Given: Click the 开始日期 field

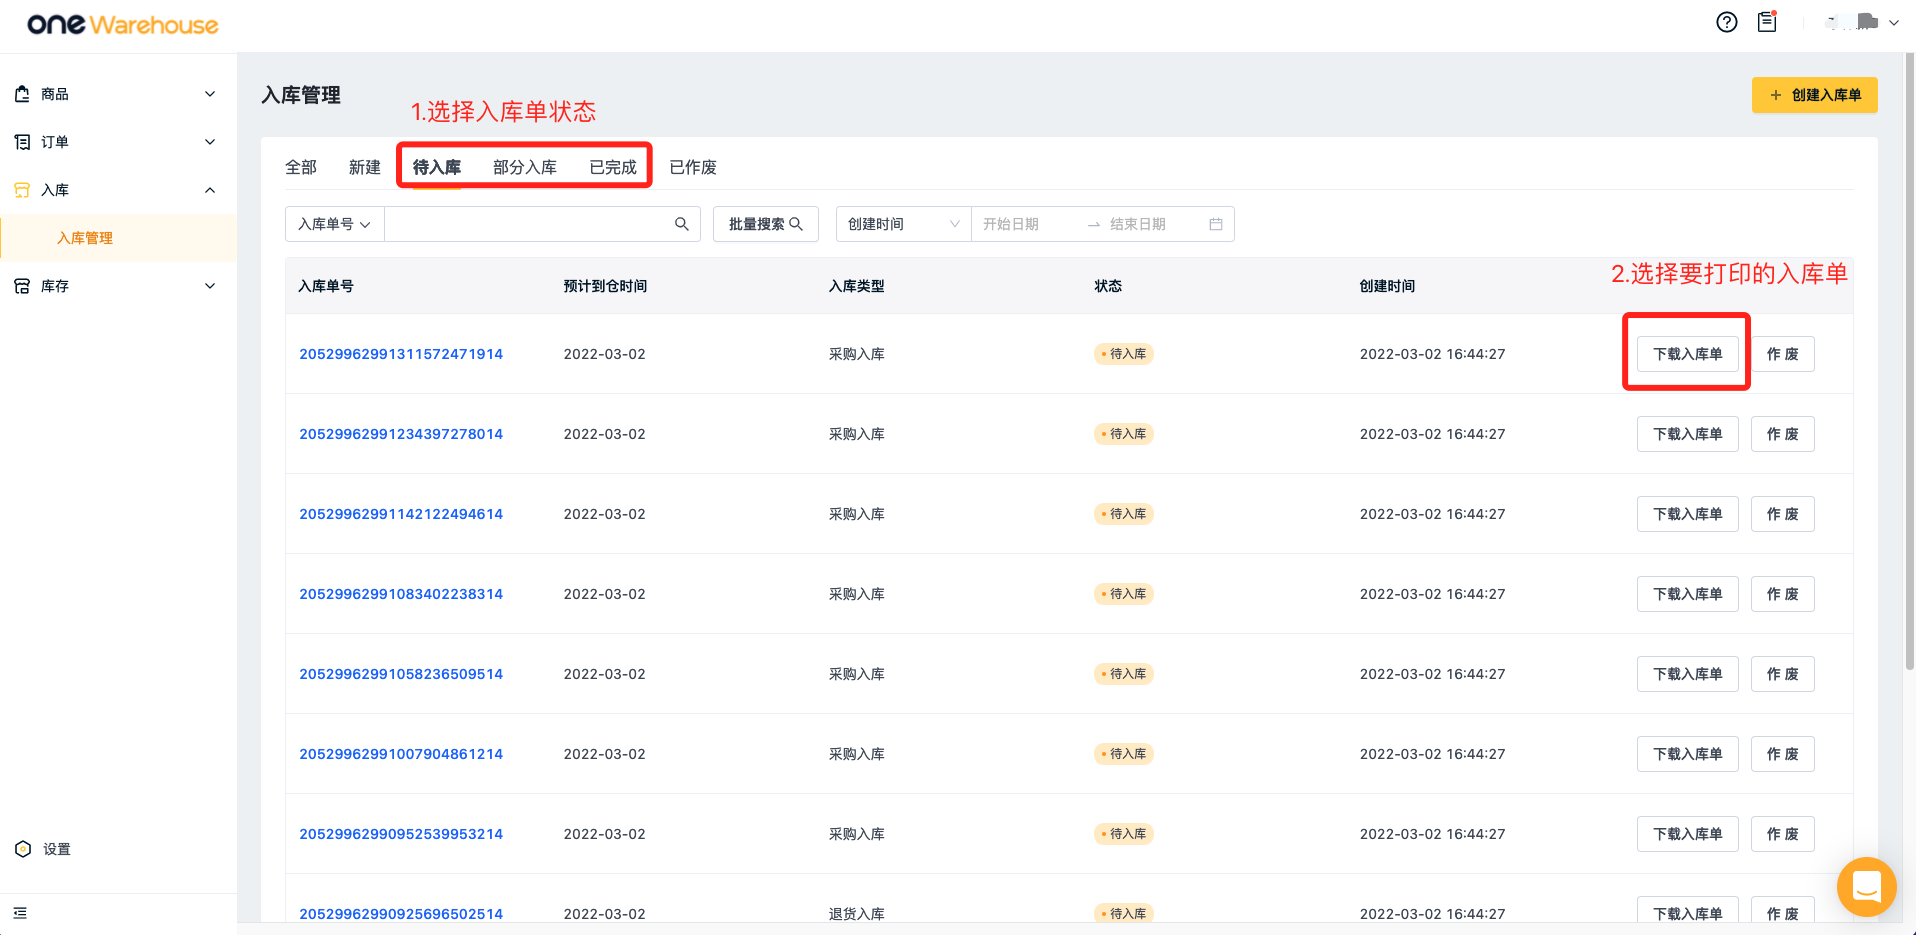Looking at the screenshot, I should tap(1011, 224).
